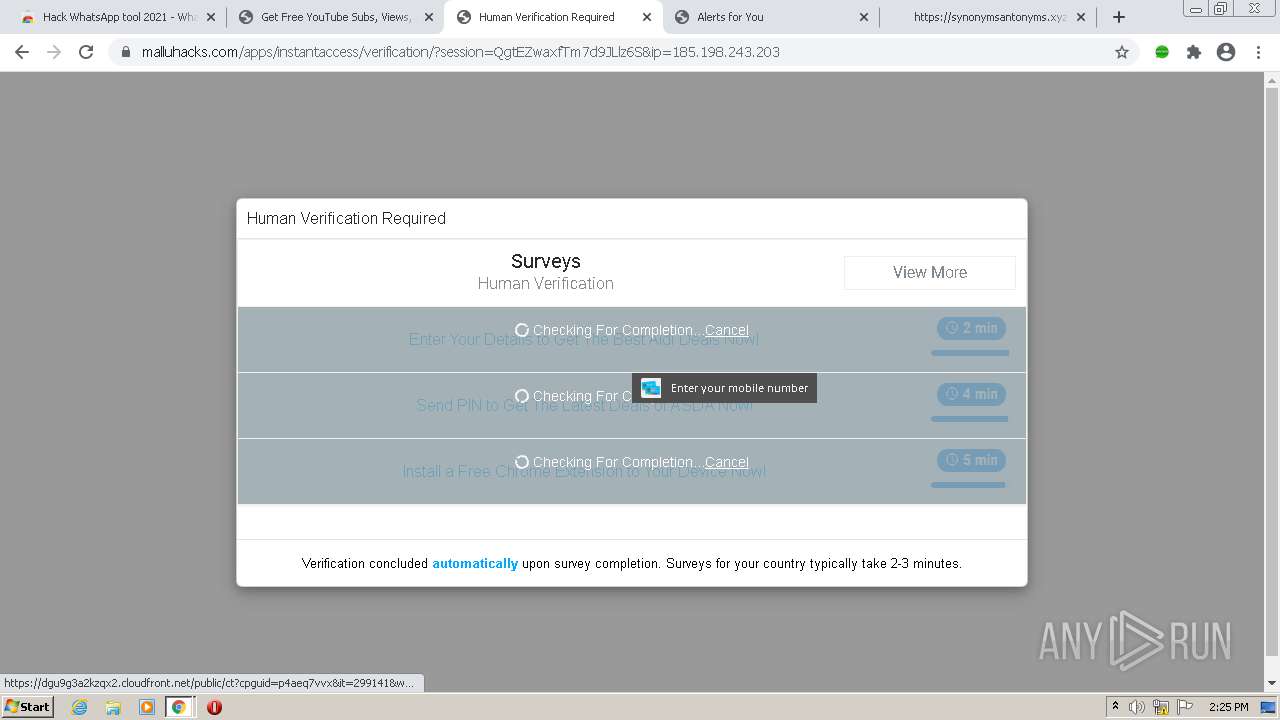The image size is (1280, 720).
Task: Click the page scrollbar up arrow
Action: [x=1272, y=80]
